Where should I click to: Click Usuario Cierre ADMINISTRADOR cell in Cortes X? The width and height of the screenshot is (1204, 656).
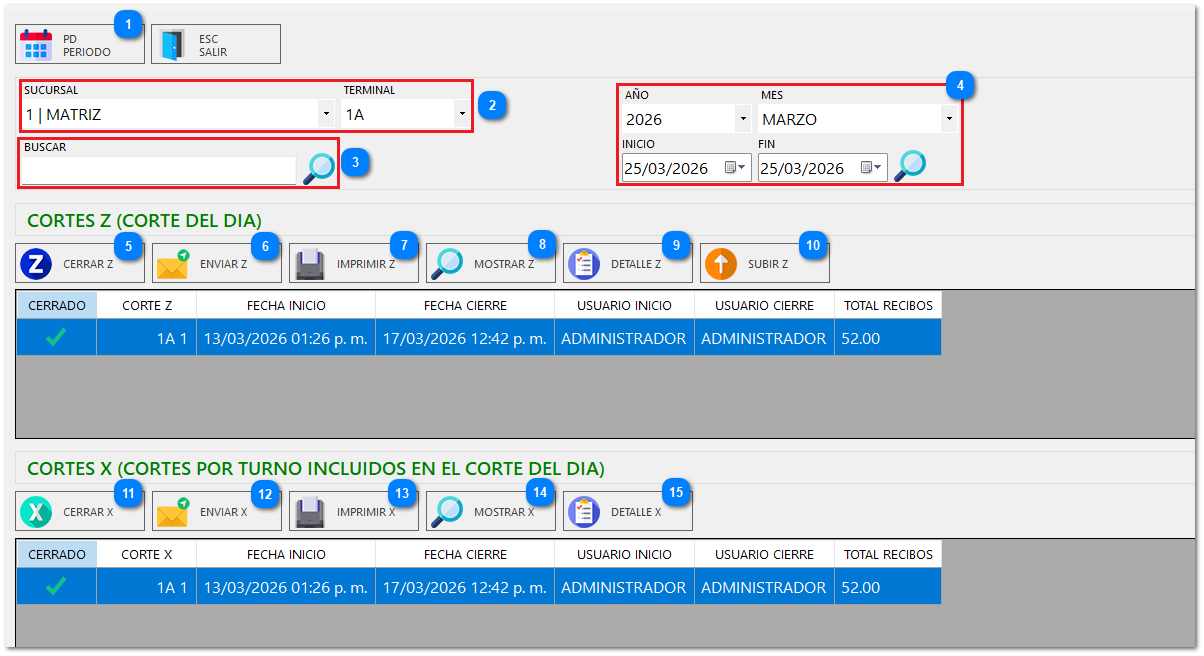[764, 587]
